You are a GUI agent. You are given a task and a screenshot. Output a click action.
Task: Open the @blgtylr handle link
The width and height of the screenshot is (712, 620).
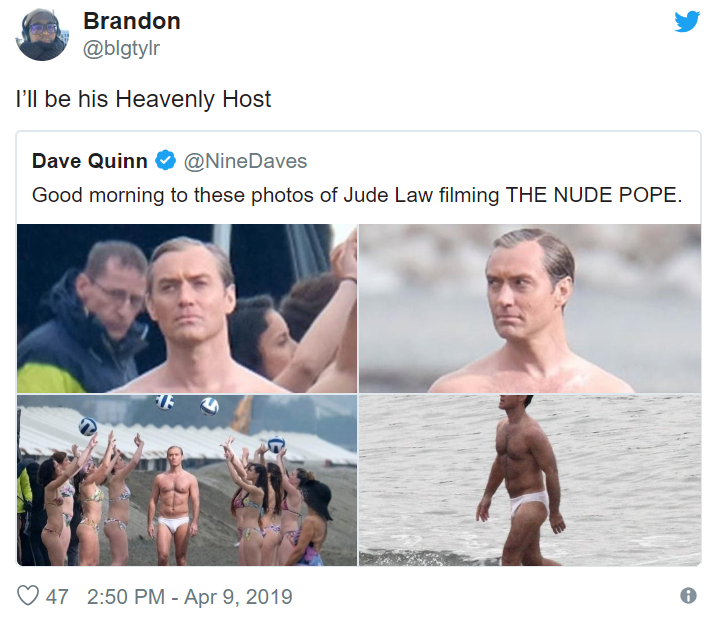point(121,48)
